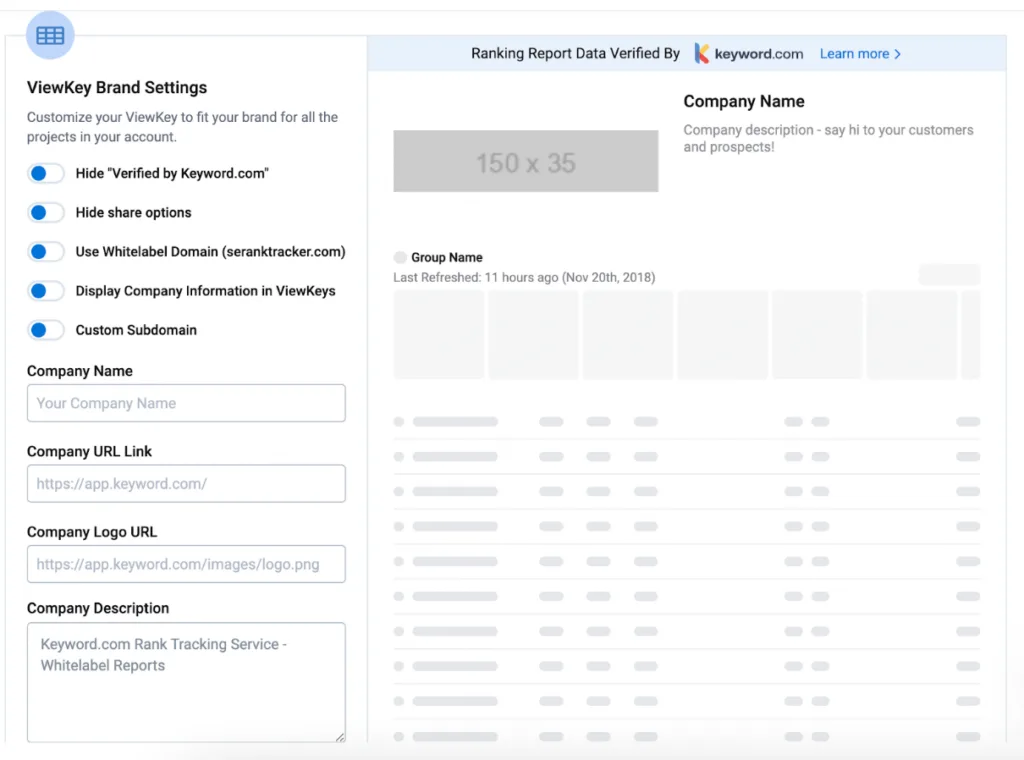Disable the Hide share options switch
The image size is (1024, 760).
[x=46, y=212]
